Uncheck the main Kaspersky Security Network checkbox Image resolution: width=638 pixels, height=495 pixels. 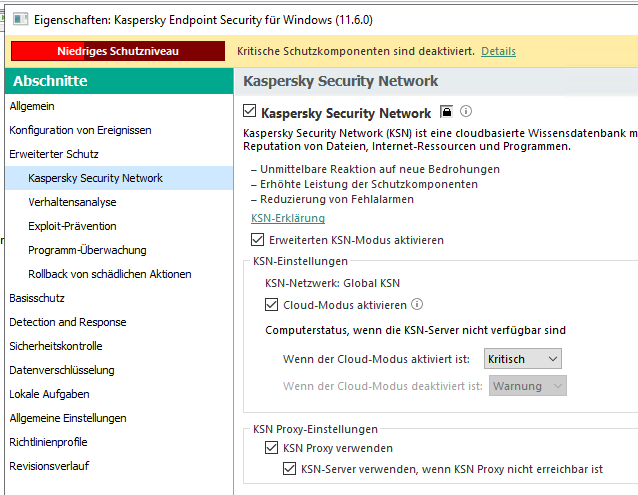pyautogui.click(x=250, y=113)
